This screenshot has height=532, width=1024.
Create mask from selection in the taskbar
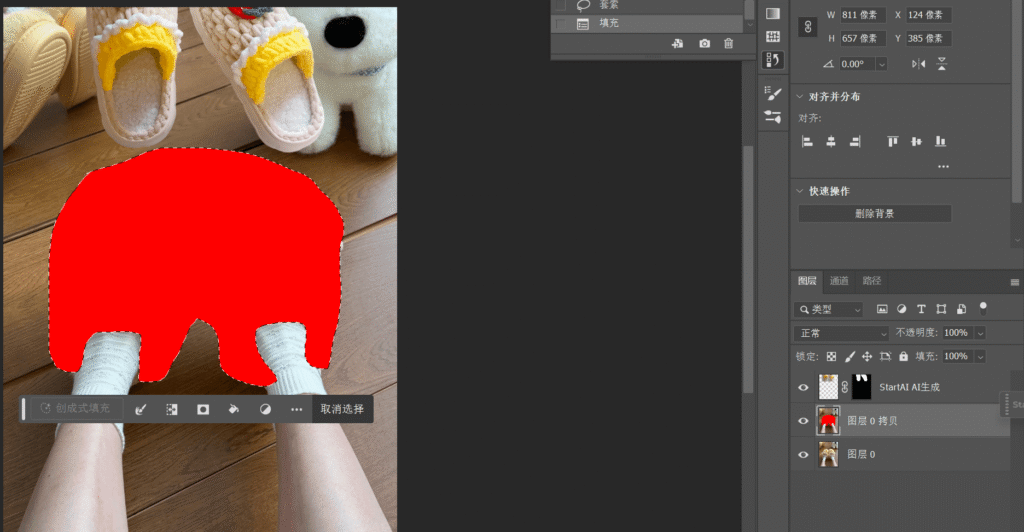(x=203, y=409)
